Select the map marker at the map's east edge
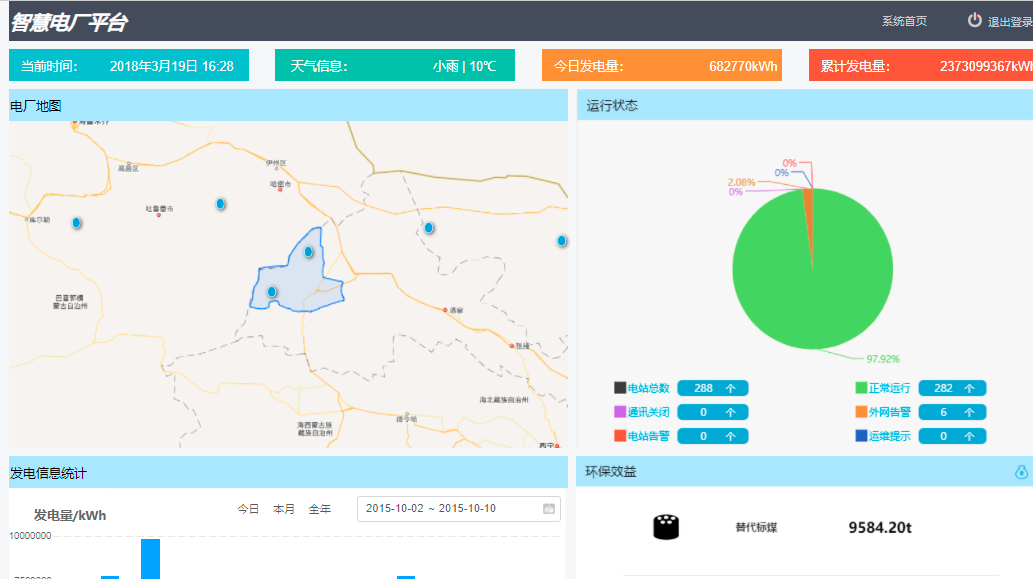This screenshot has height=579, width=1033. [561, 240]
